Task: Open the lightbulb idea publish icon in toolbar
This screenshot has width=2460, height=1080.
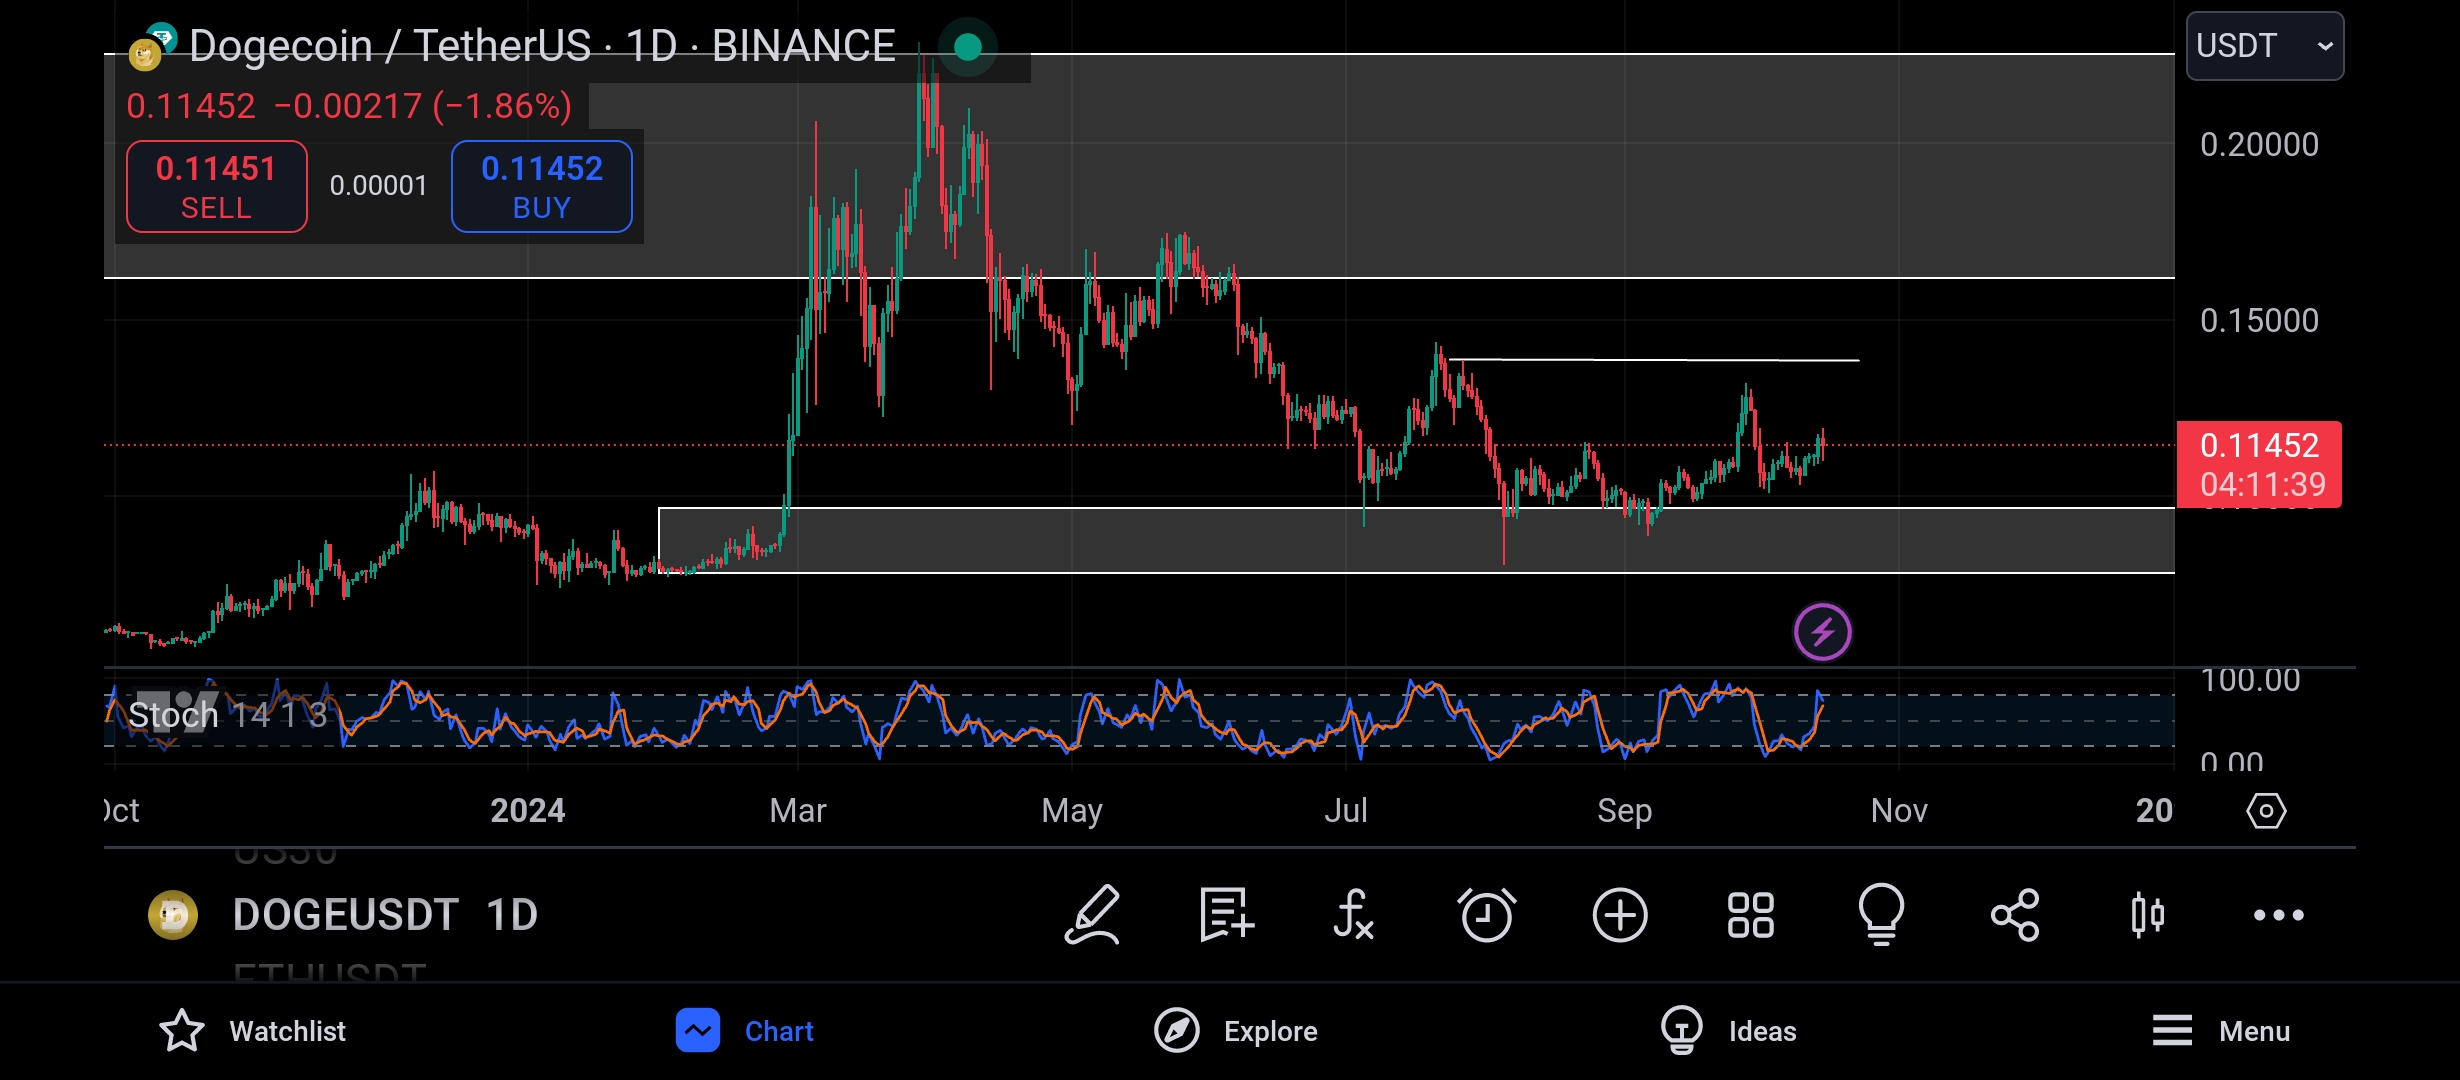Action: [x=1881, y=915]
